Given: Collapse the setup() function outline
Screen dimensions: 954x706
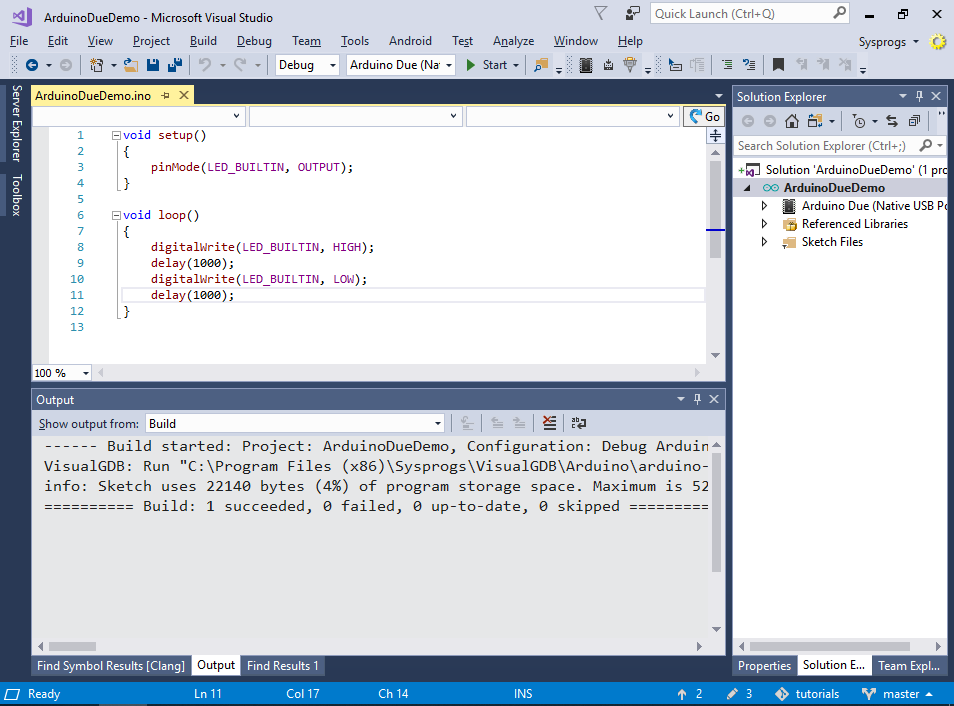Looking at the screenshot, I should (116, 136).
